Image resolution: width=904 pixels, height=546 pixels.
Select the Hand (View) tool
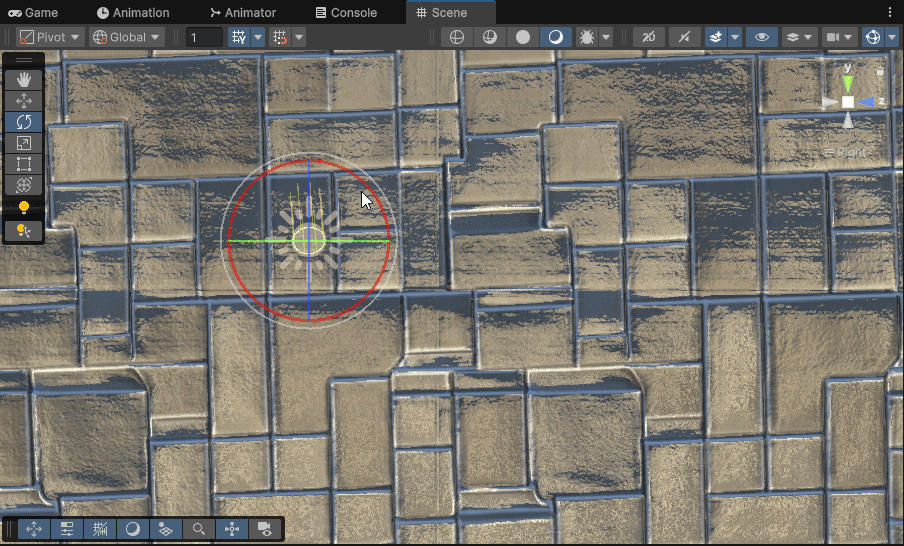click(x=24, y=79)
